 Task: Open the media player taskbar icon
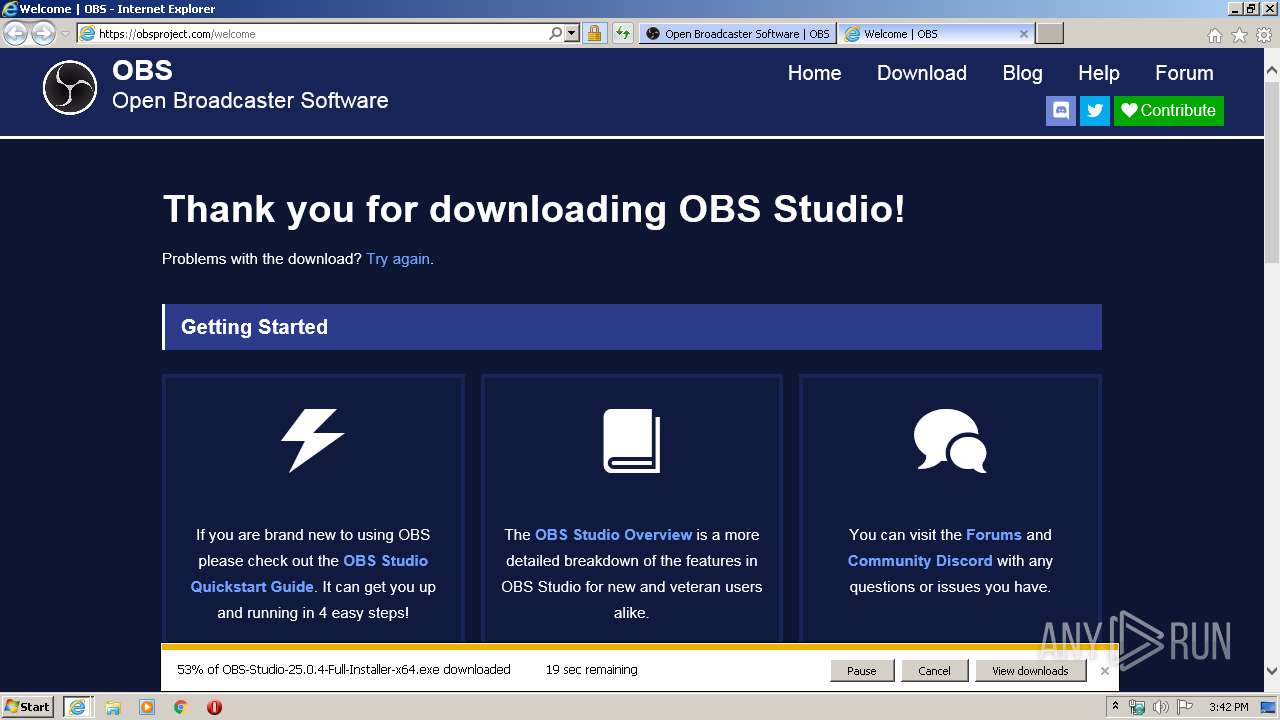(x=147, y=707)
